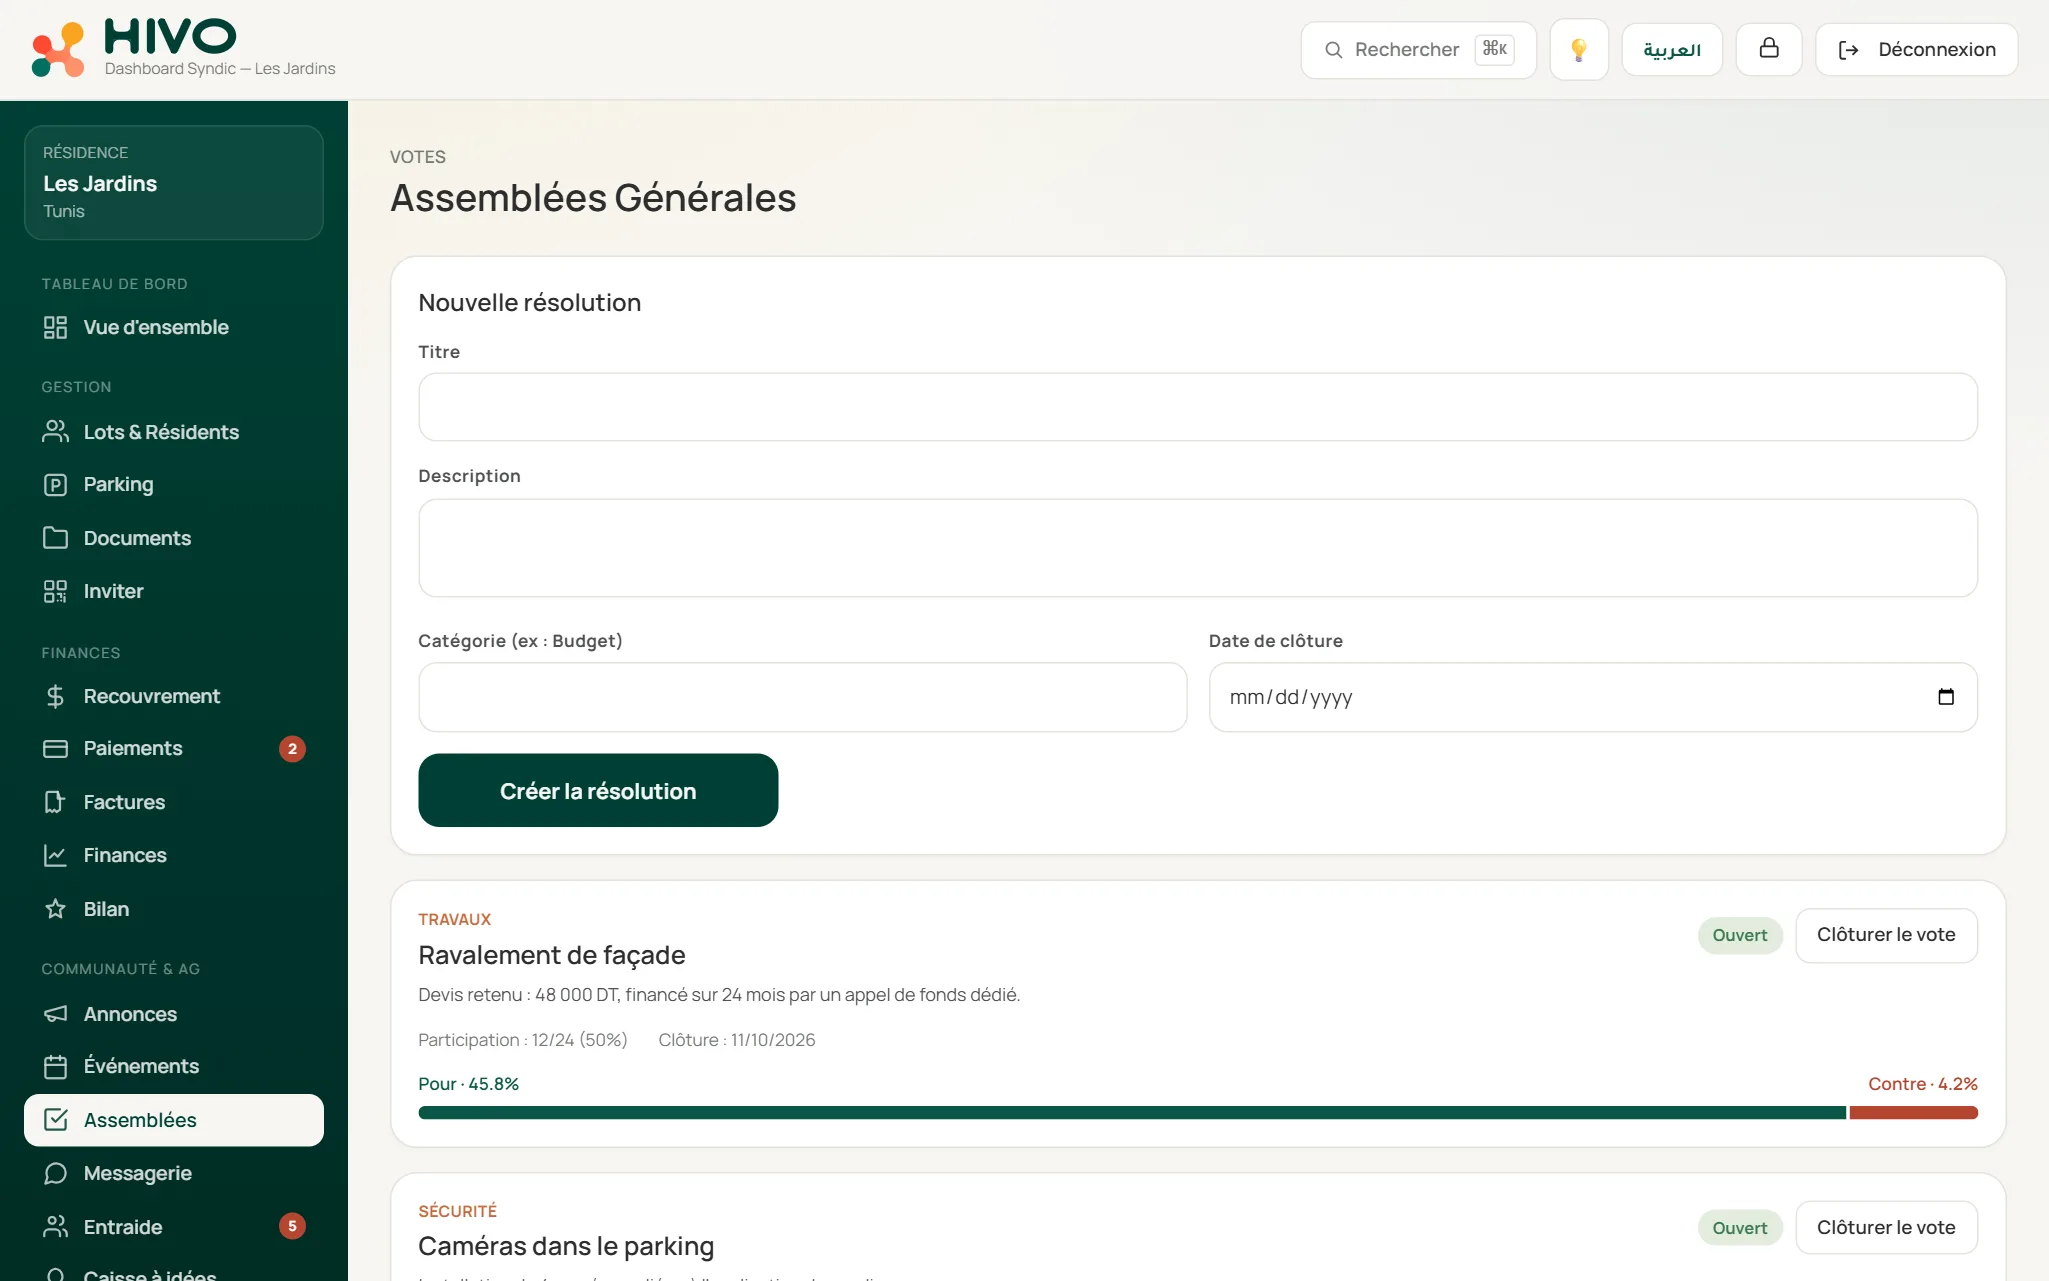Click the Date de clôture mm/dd/yyyy field

(1593, 697)
